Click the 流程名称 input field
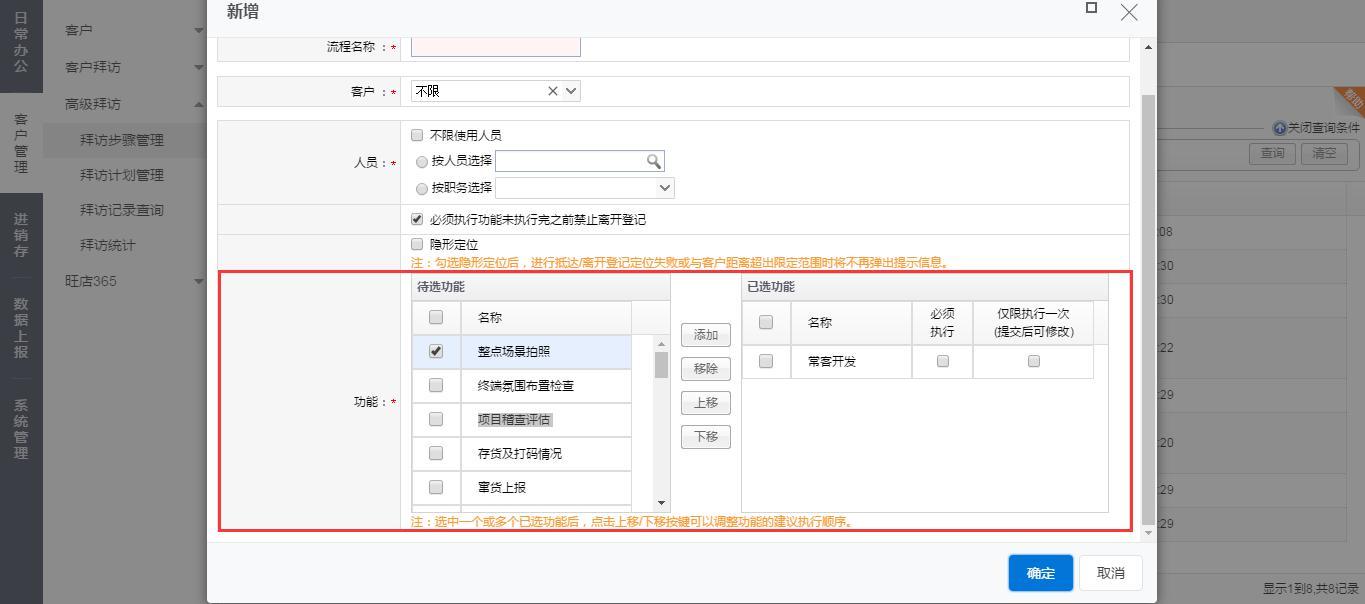1365x604 pixels. tap(495, 46)
